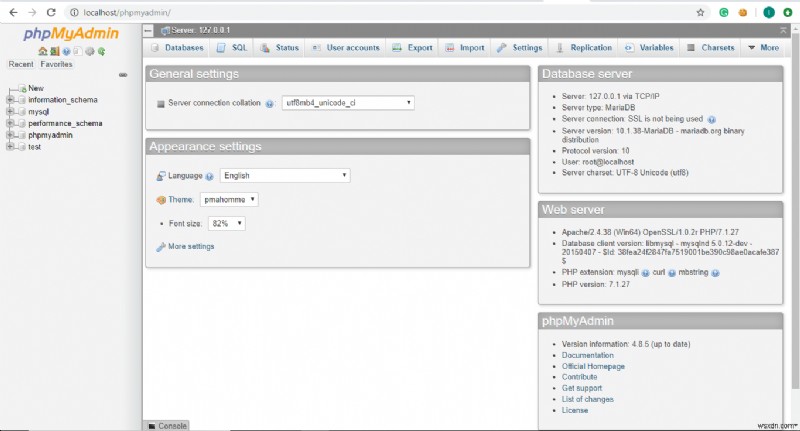
Task: Open the License link
Action: 574,410
